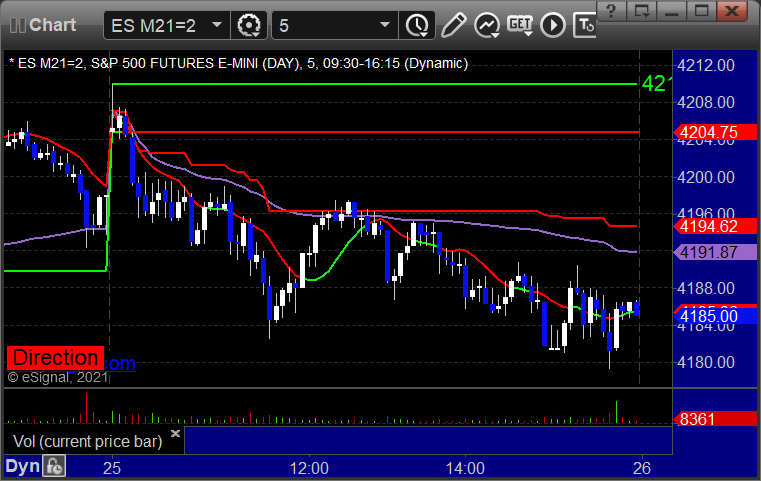Click the 12:00 time axis label
761x481 pixels.
[309, 468]
